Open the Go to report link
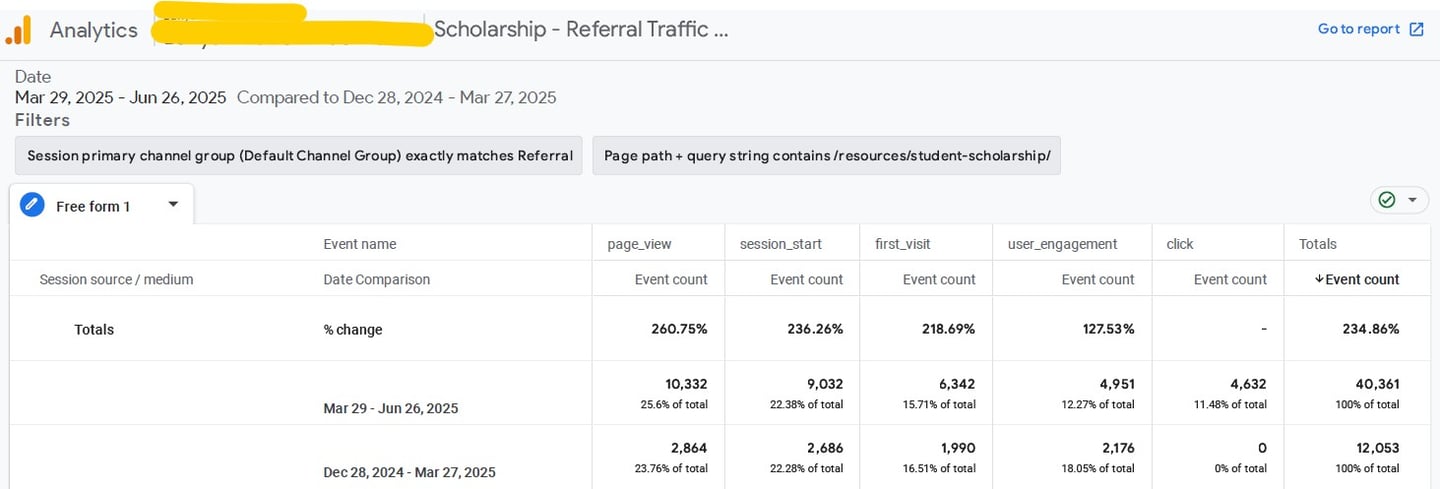The width and height of the screenshot is (1440, 489). pyautogui.click(x=1358, y=29)
